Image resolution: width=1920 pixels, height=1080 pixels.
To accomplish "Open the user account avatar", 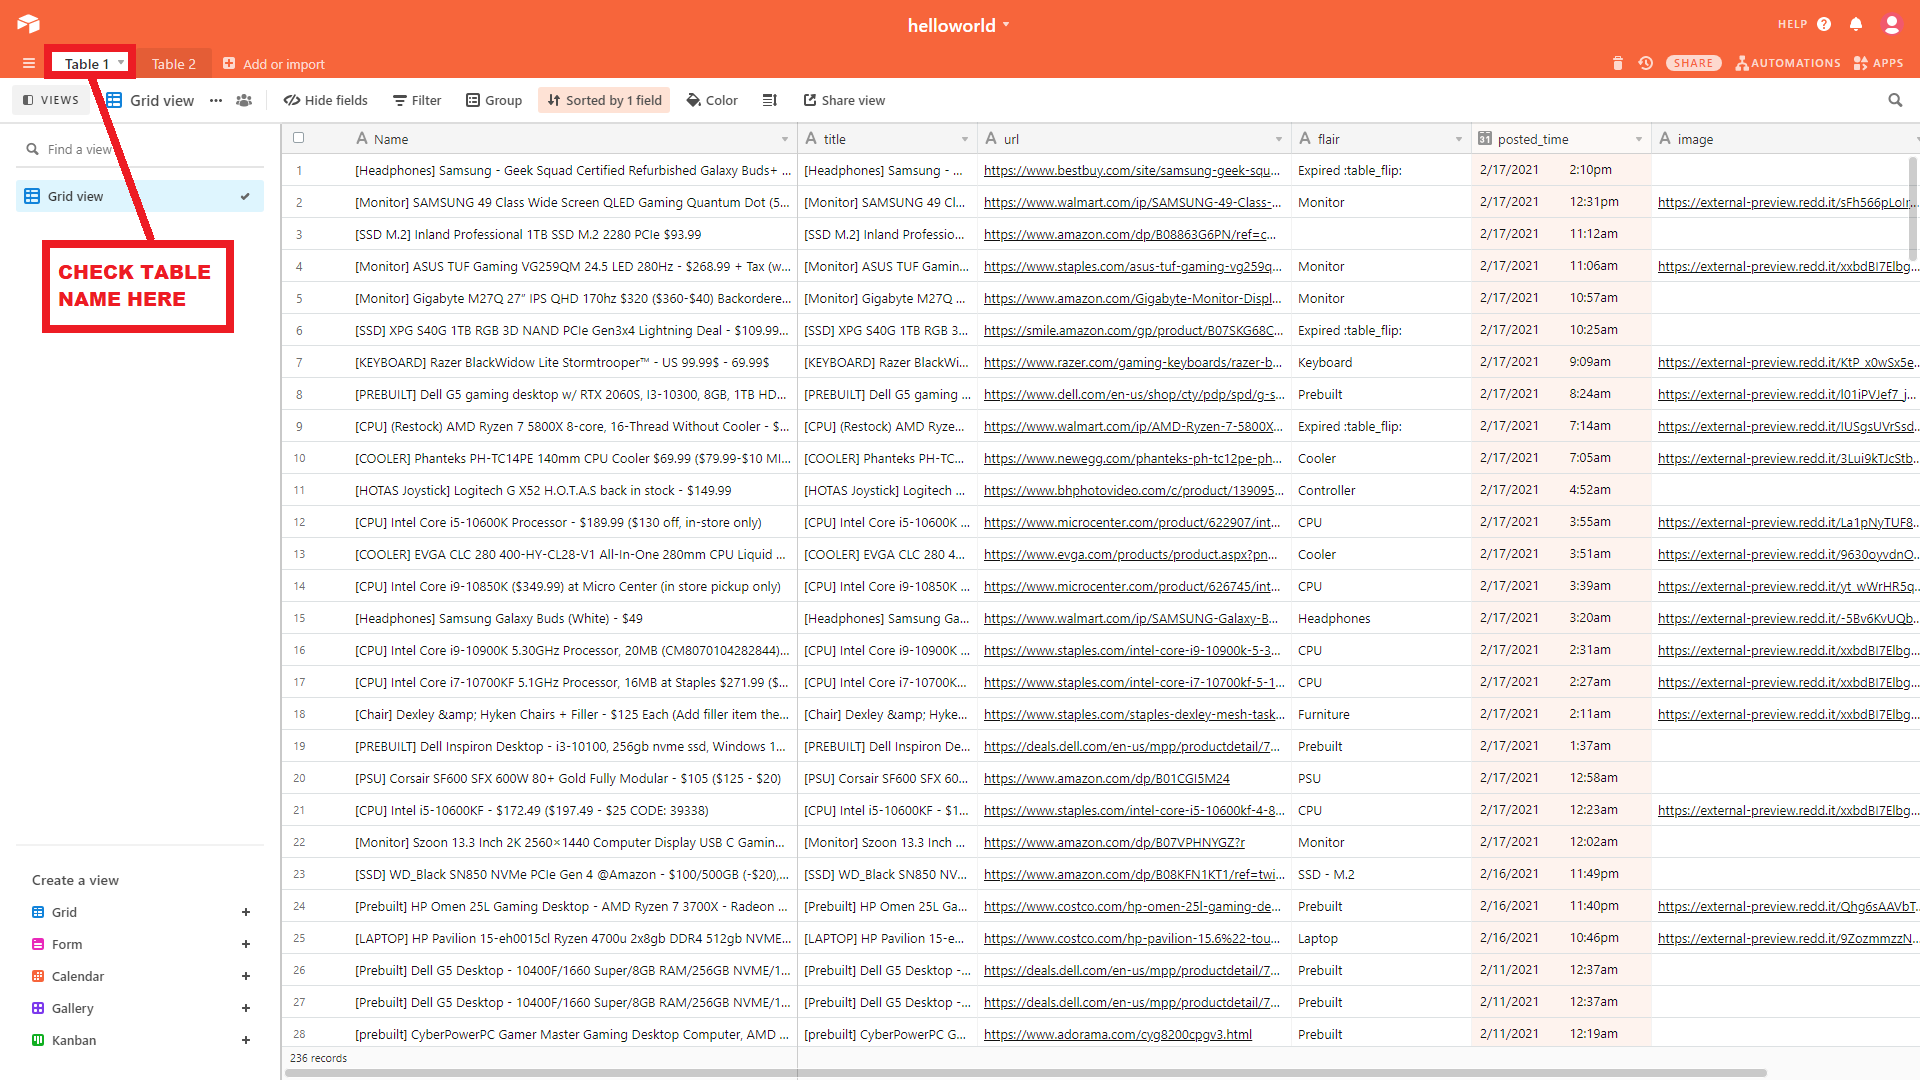I will (1891, 24).
